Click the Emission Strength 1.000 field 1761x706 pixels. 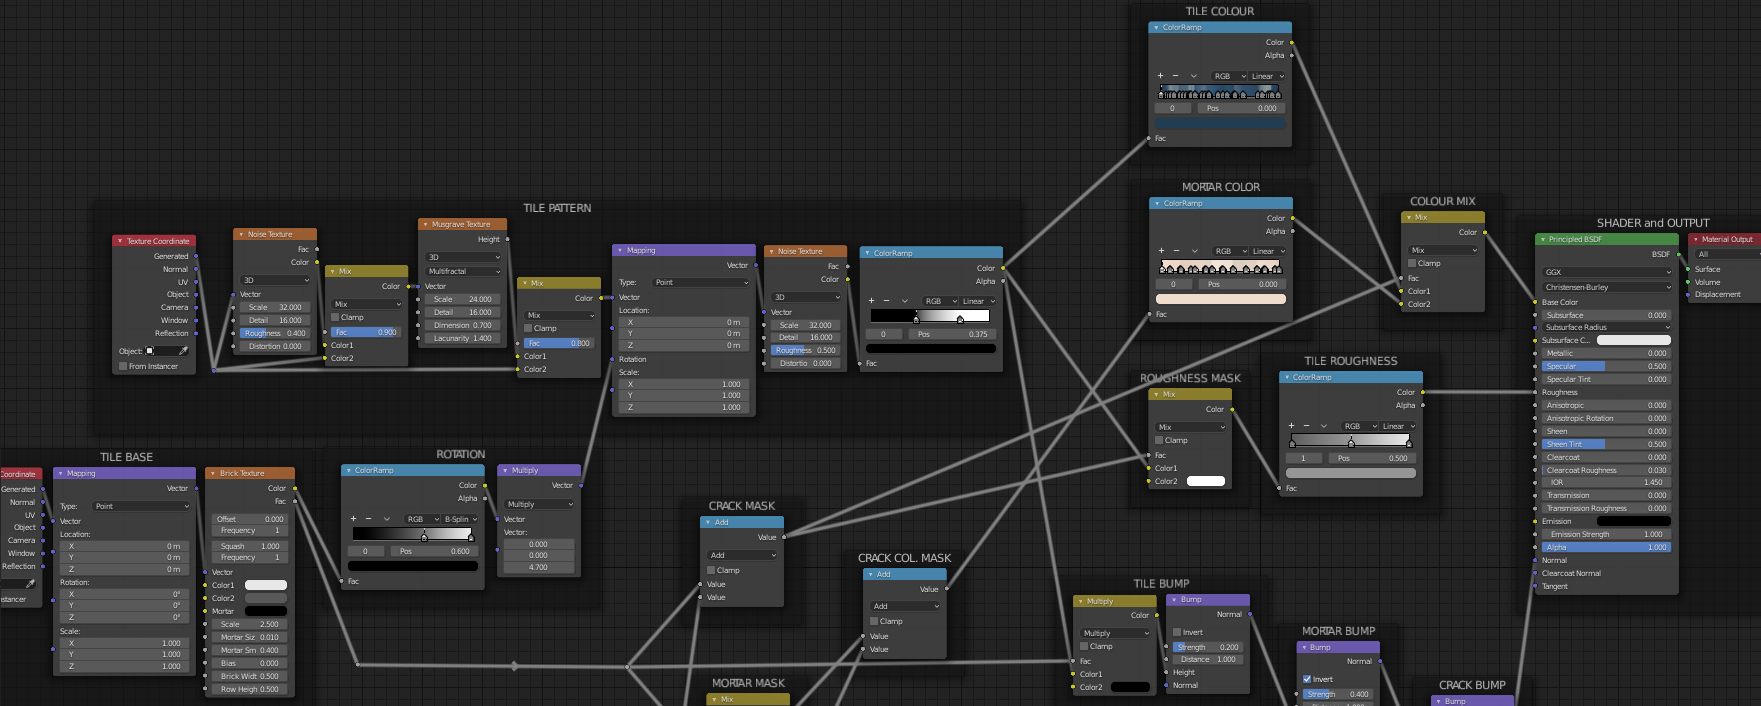coord(1606,534)
